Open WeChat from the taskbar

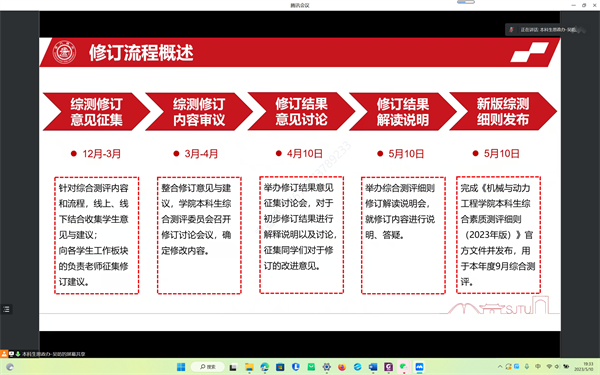click(404, 367)
